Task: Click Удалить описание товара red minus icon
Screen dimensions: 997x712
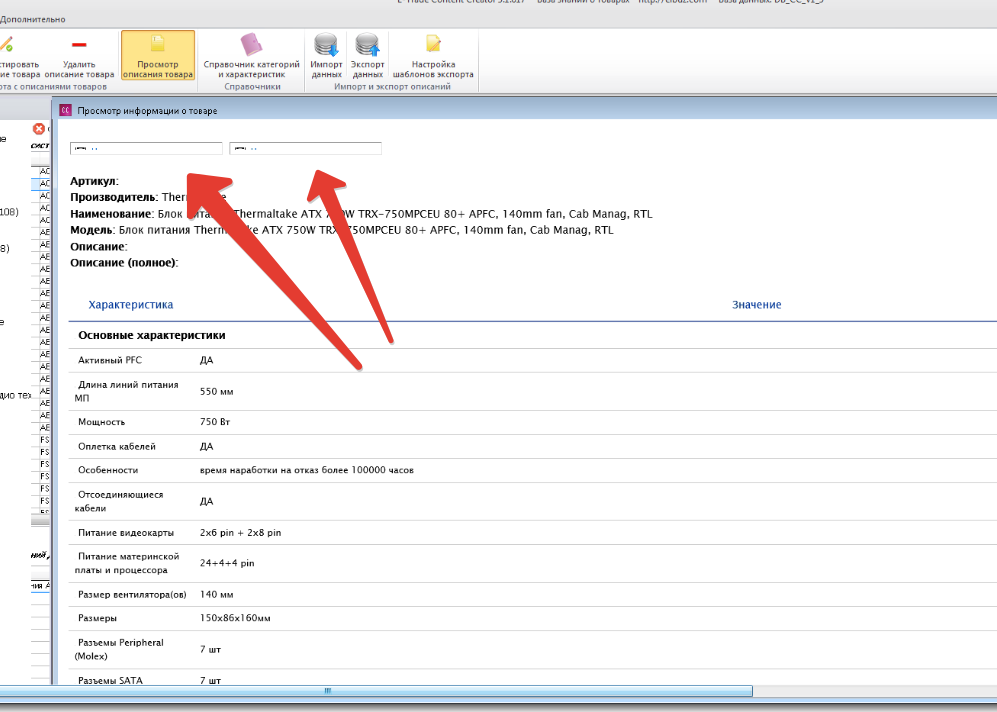Action: point(79,44)
